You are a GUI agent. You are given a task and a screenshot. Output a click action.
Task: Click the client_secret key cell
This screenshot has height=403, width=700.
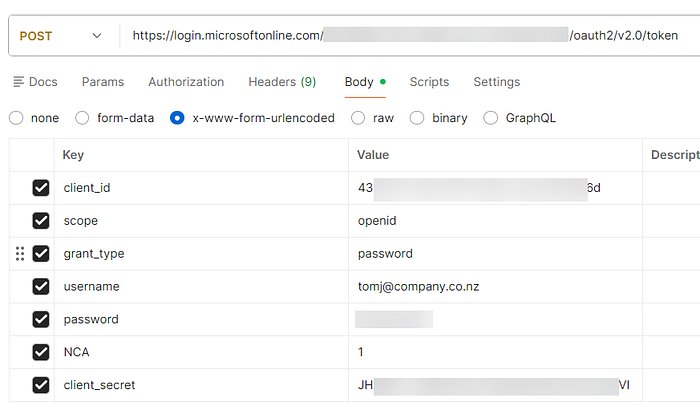(201, 385)
